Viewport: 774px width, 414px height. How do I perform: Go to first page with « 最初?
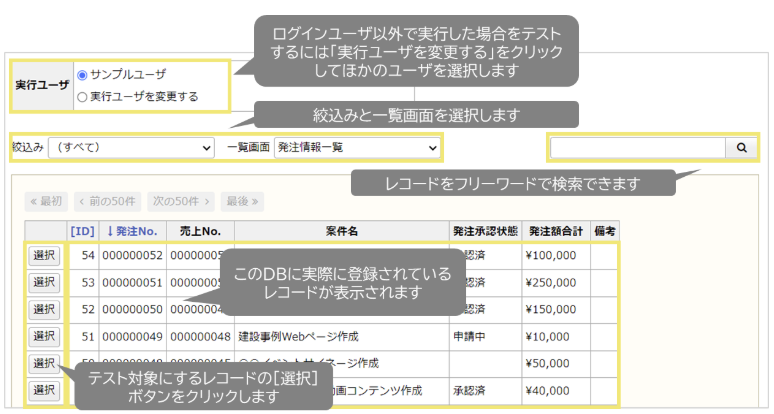coord(46,201)
